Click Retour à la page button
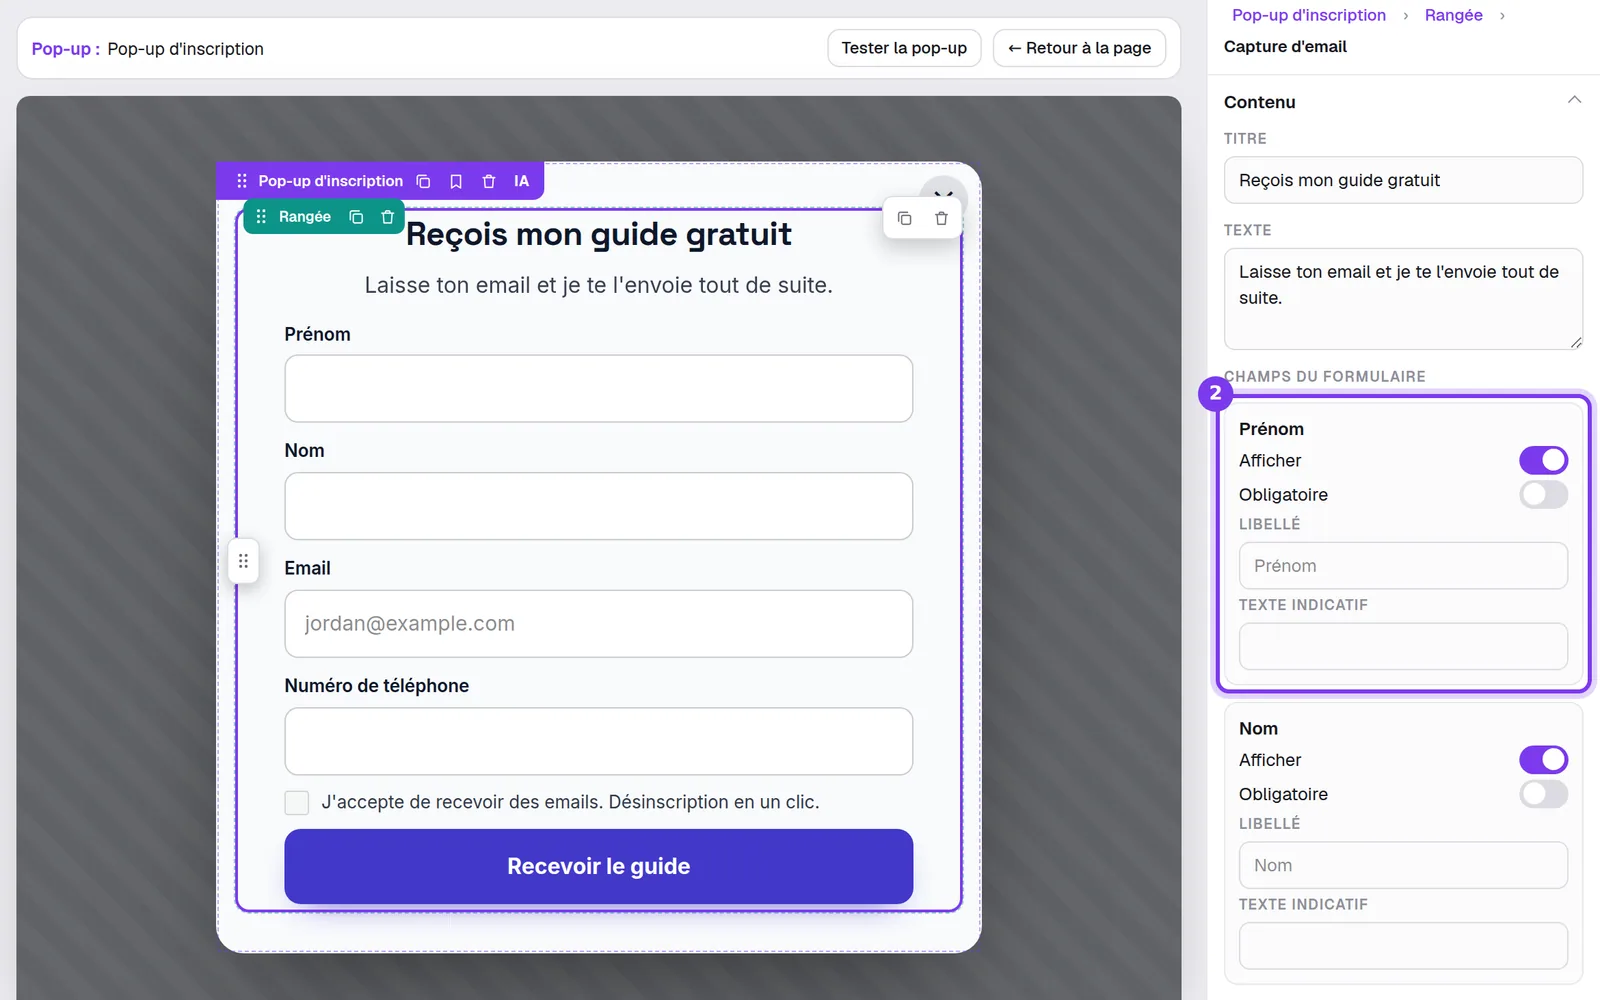 [1079, 48]
